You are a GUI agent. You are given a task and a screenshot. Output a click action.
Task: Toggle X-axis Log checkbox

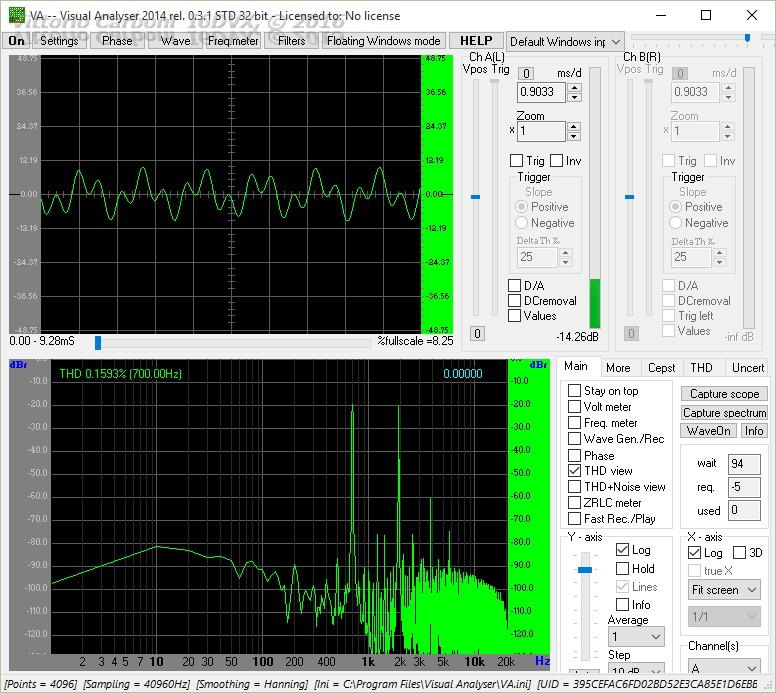(694, 552)
